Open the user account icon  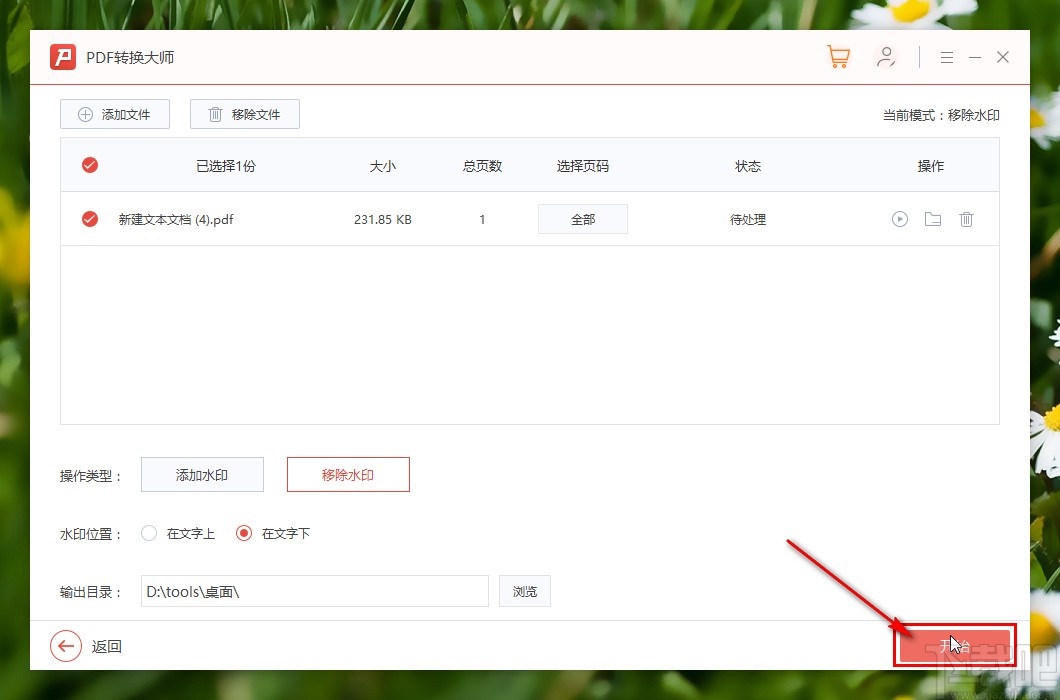(x=886, y=56)
